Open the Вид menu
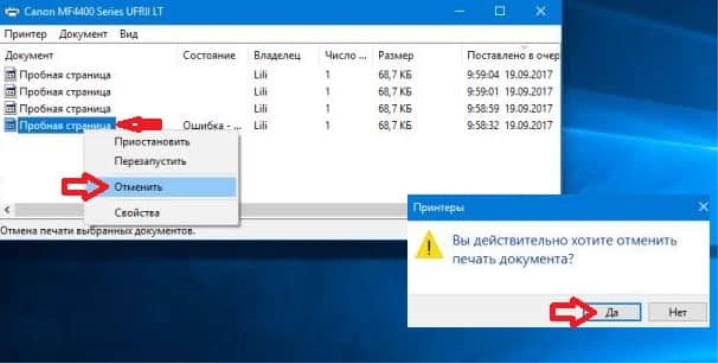 pos(129,34)
